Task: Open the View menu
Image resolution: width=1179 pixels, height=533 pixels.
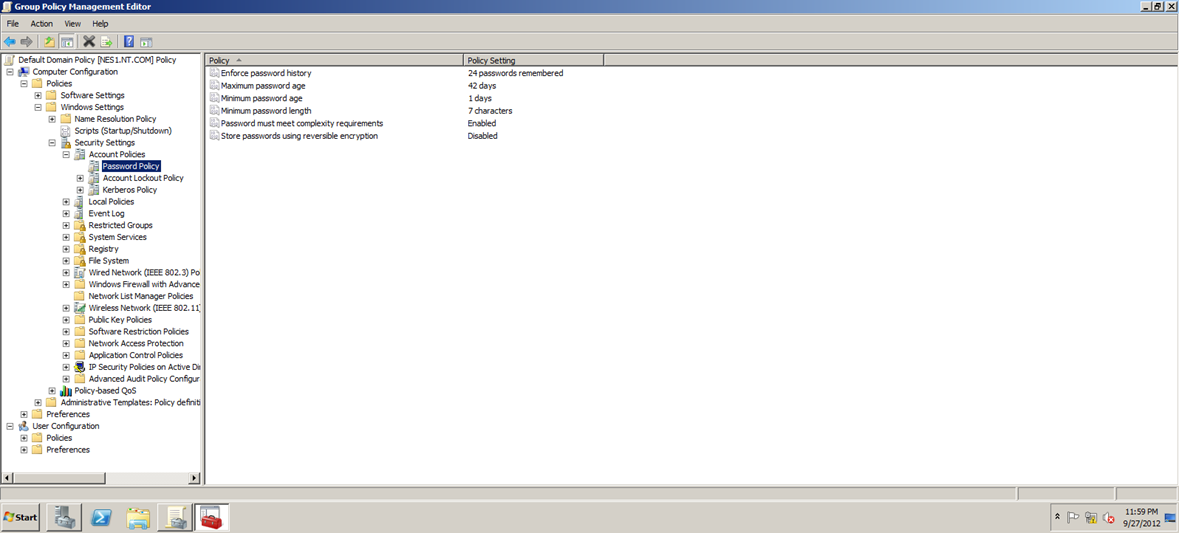Action: [73, 24]
